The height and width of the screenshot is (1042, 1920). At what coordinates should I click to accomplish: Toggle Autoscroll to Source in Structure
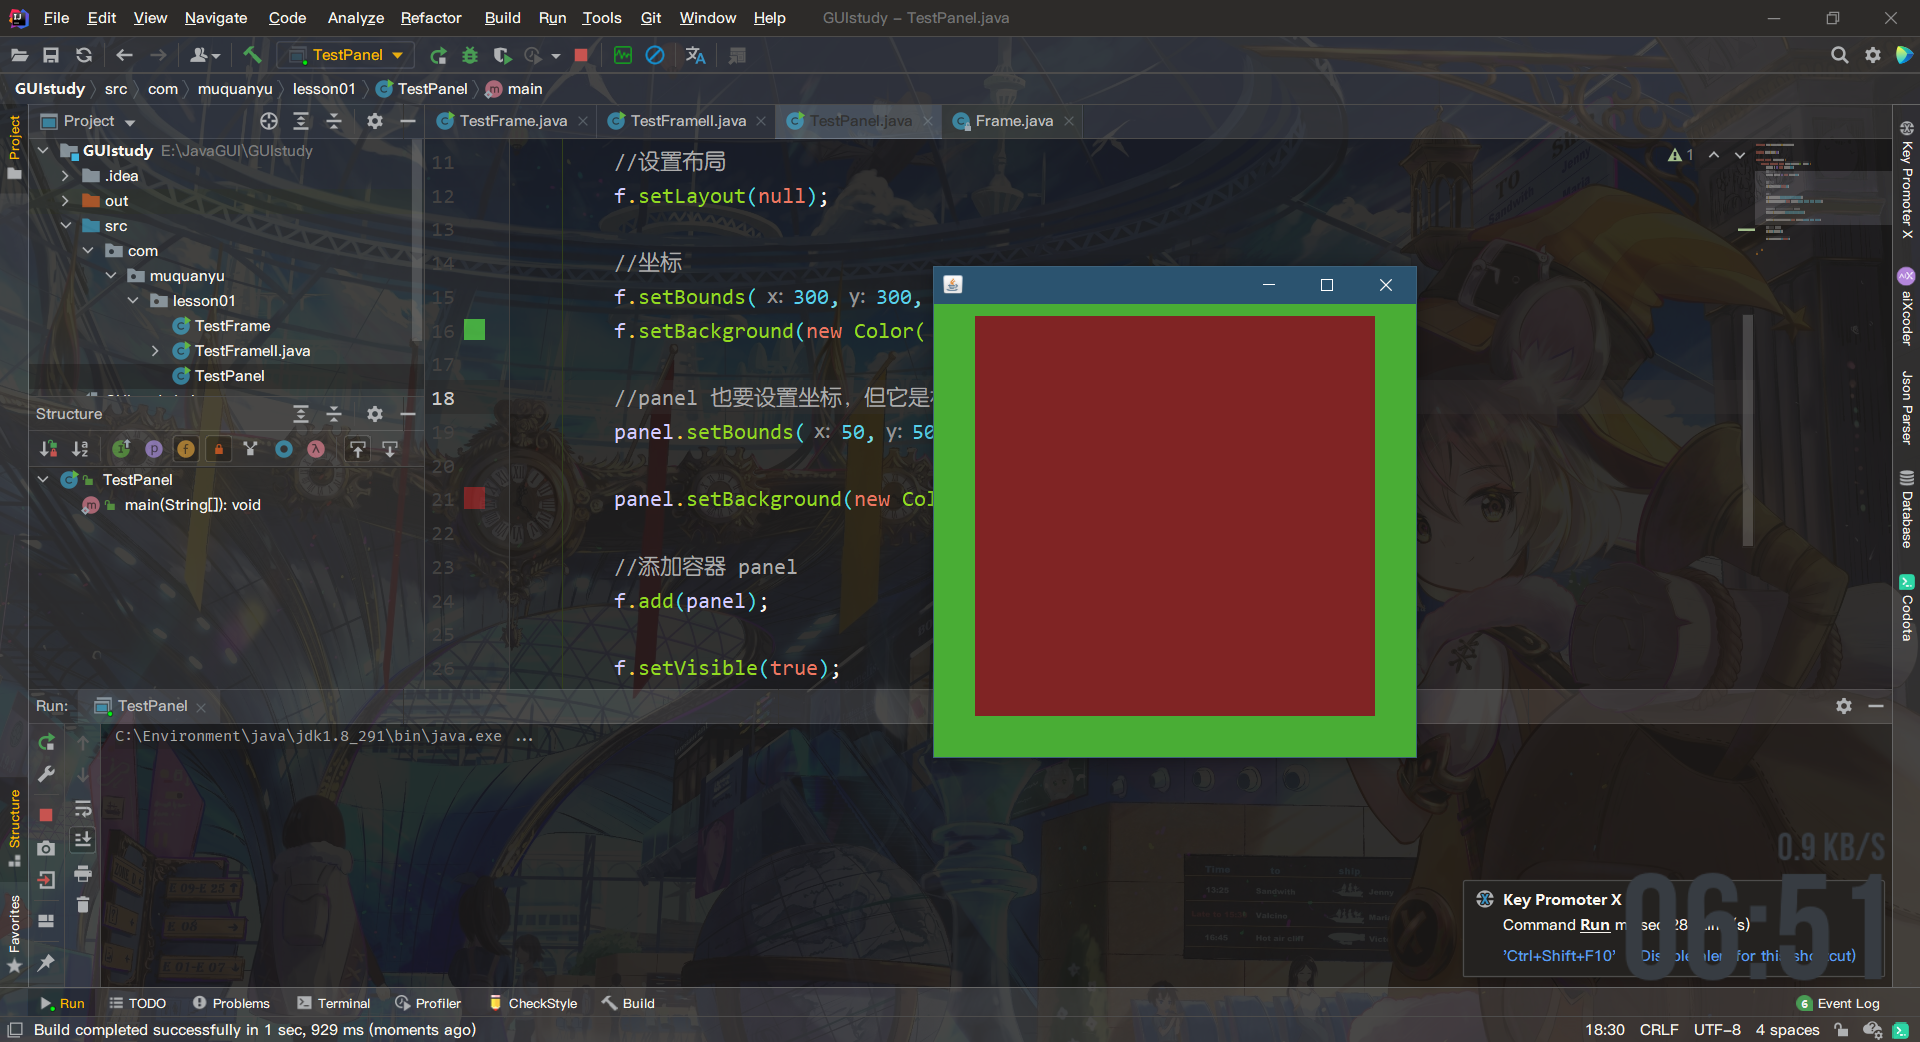pyautogui.click(x=357, y=449)
